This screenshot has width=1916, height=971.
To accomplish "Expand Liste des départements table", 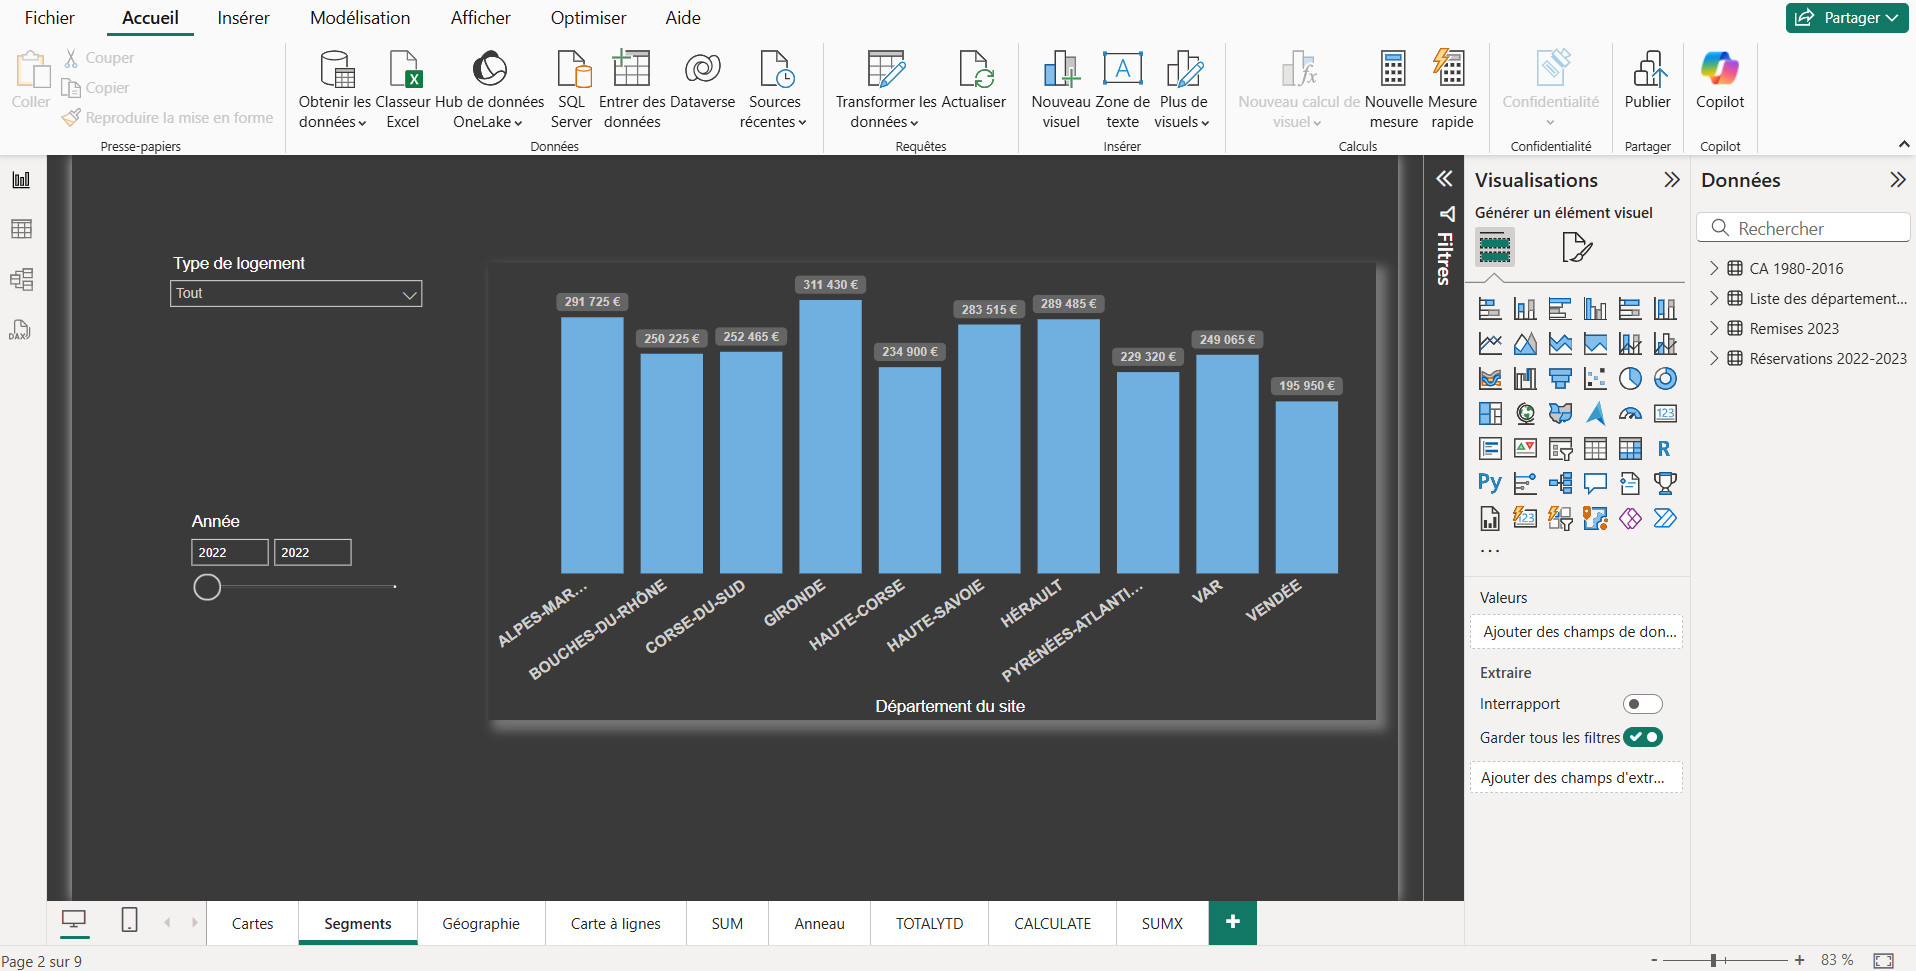I will click(1714, 298).
